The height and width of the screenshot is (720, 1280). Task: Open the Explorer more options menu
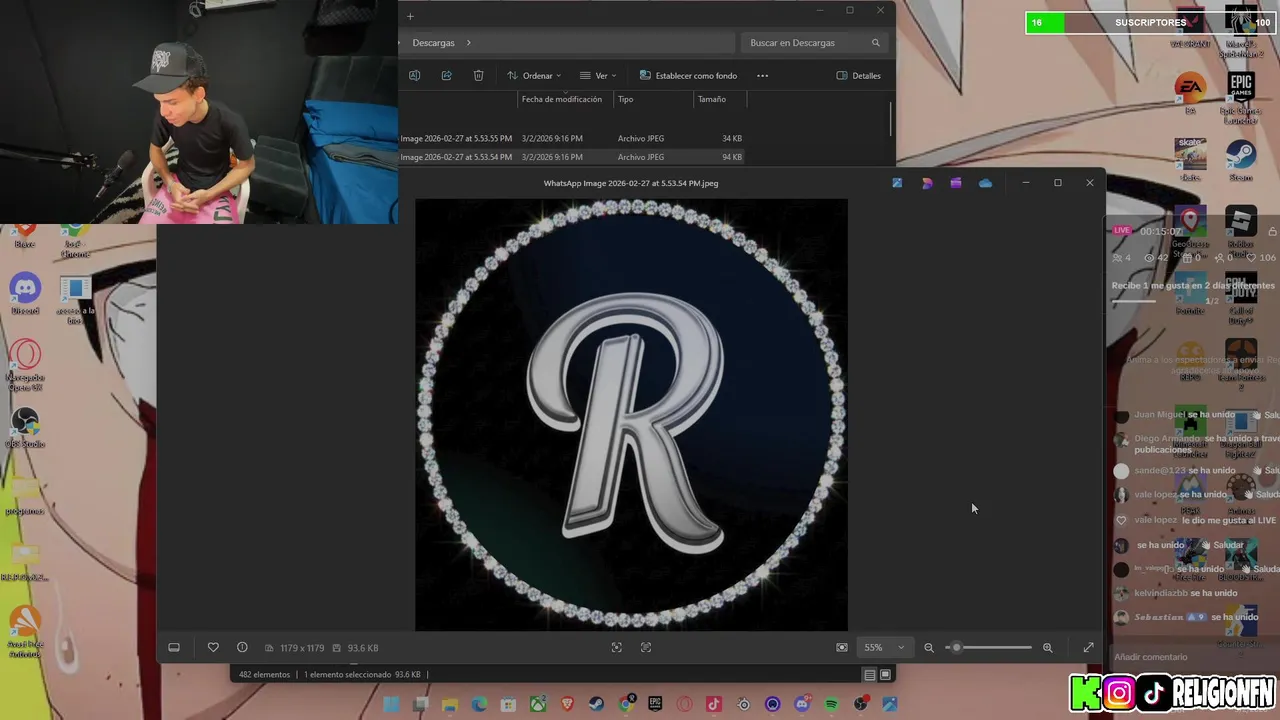point(763,76)
